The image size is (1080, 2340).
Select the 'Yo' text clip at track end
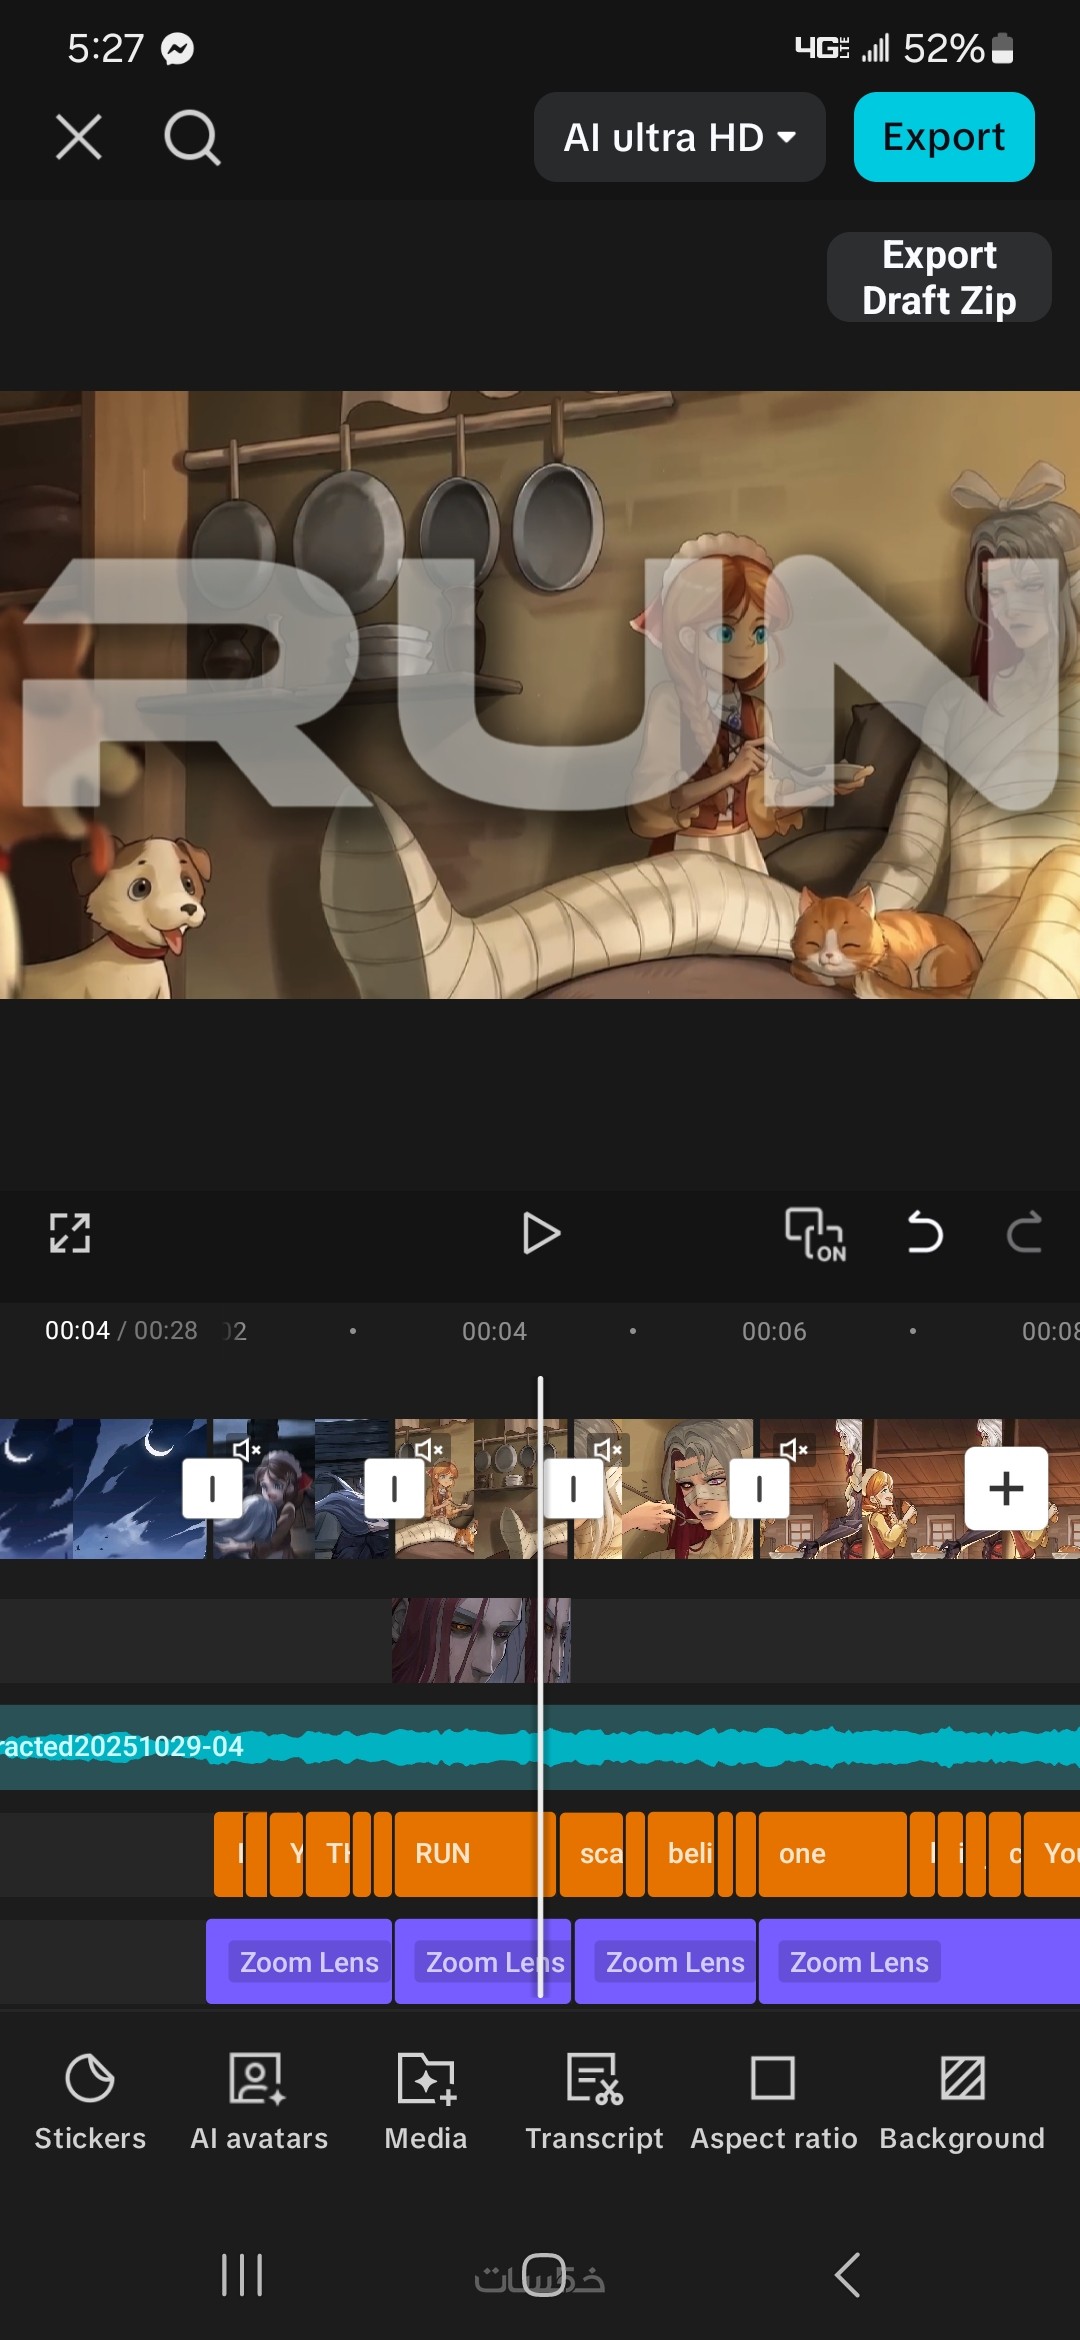click(1052, 1854)
